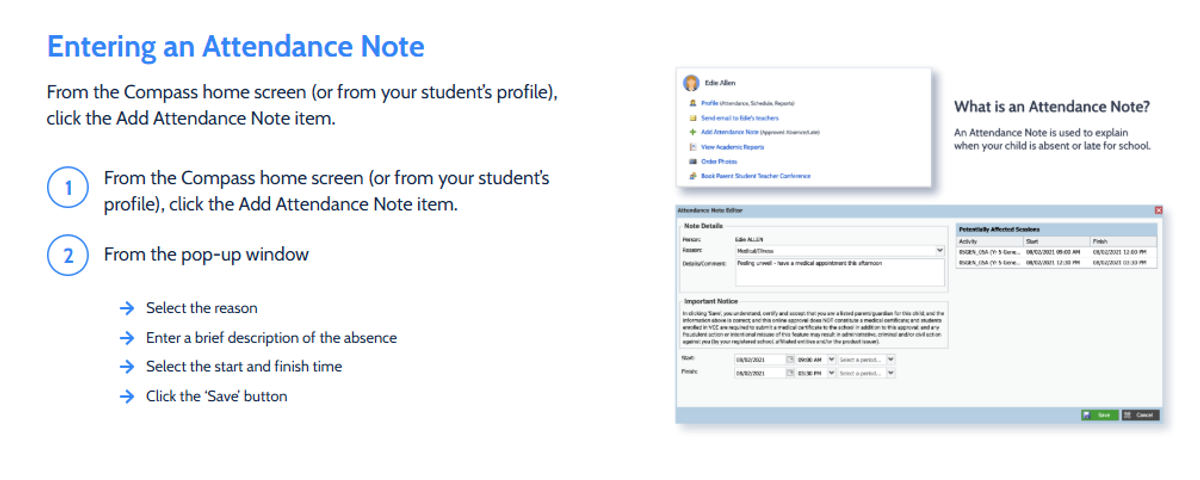Open Book Parent Student Teacher Conference link
1200x480 pixels.
(x=756, y=176)
